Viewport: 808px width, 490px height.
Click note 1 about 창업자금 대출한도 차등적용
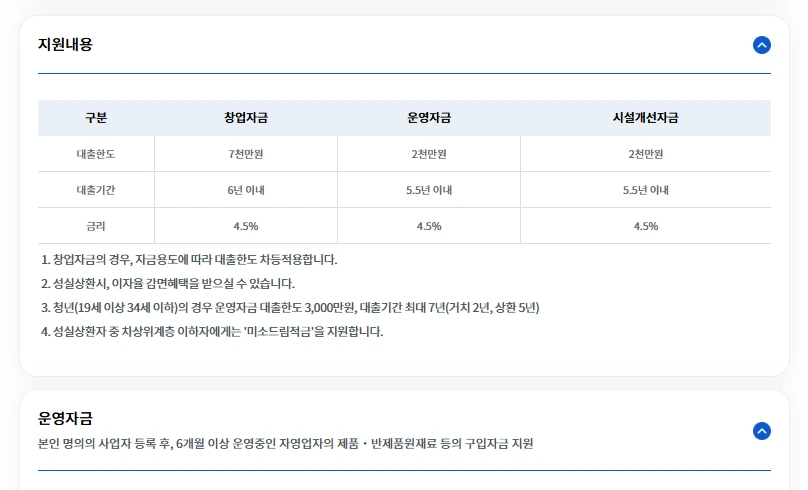click(189, 260)
